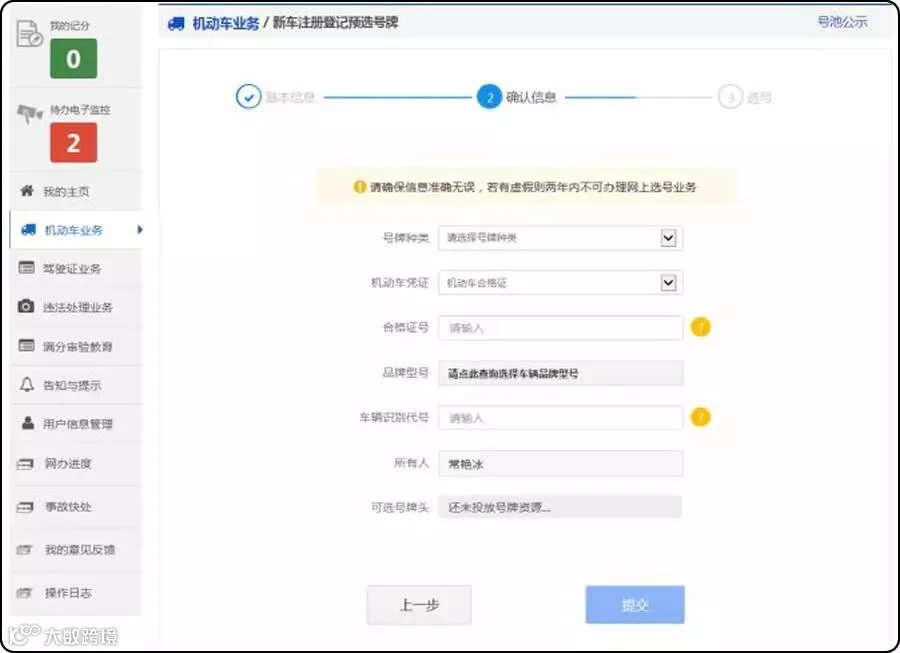This screenshot has width=900, height=653.
Task: Open 操作日志 sidebar menu
Action: point(76,593)
